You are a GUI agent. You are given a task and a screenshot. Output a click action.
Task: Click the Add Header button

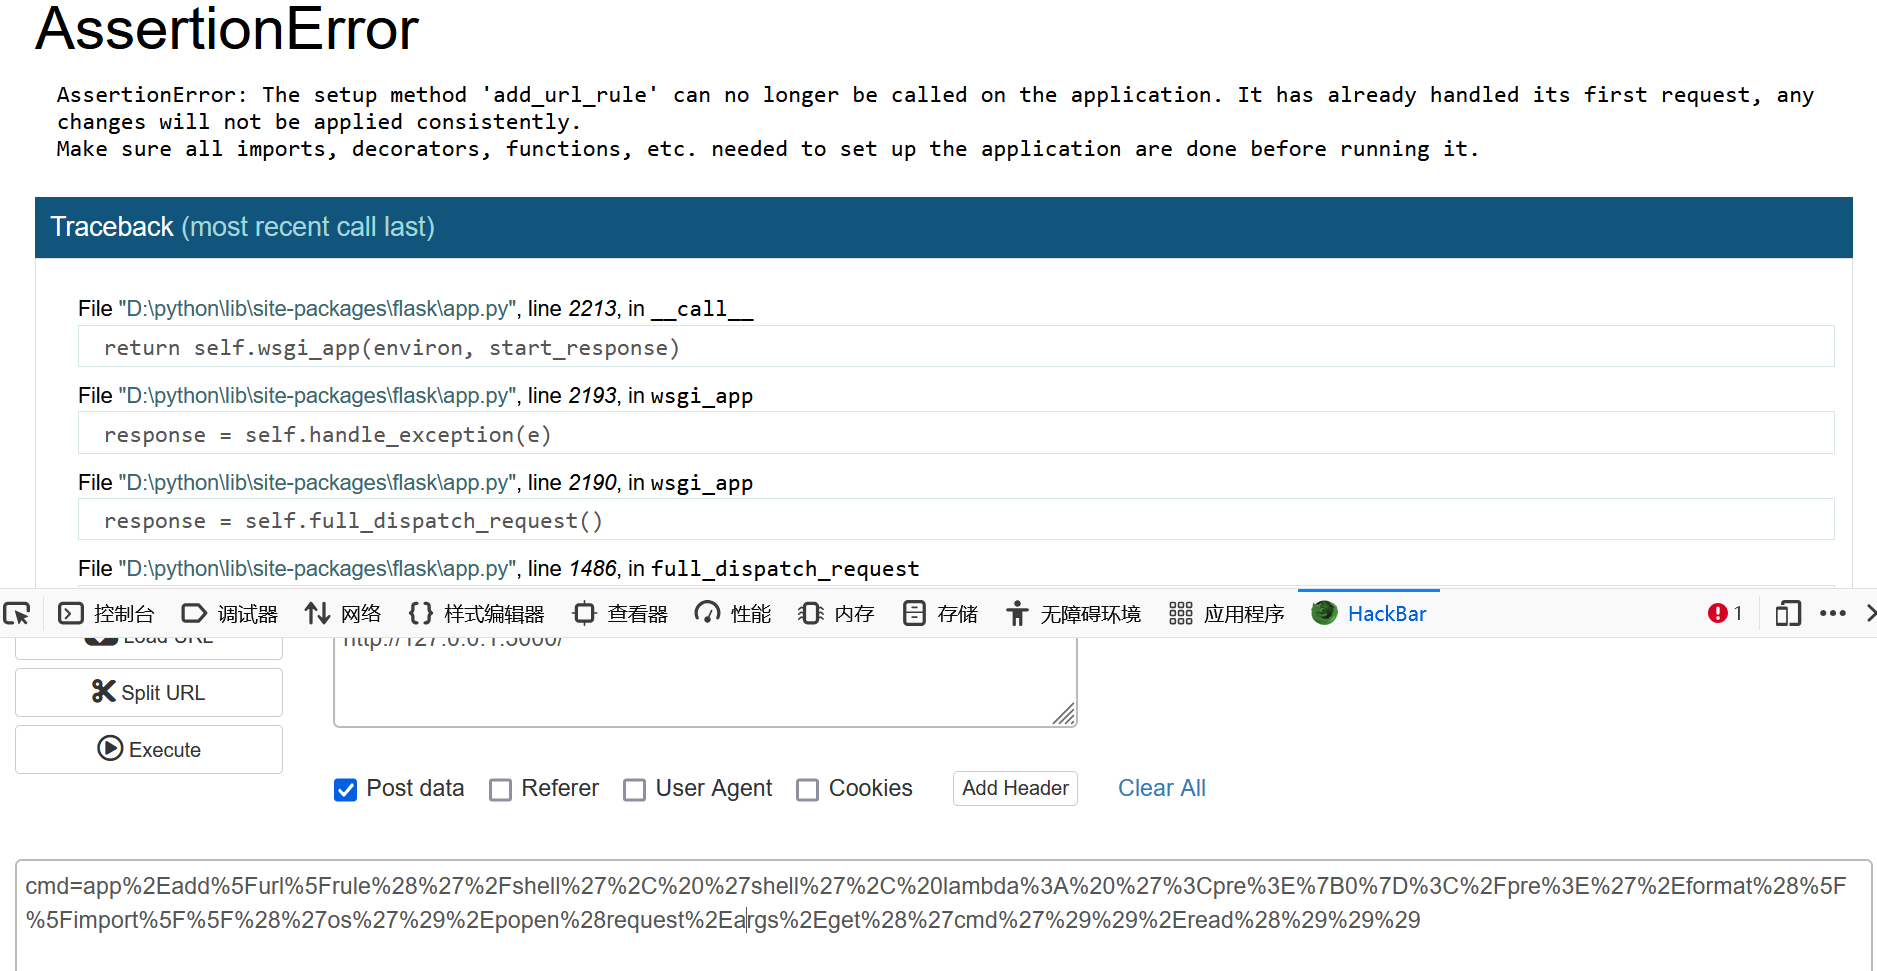point(1015,788)
